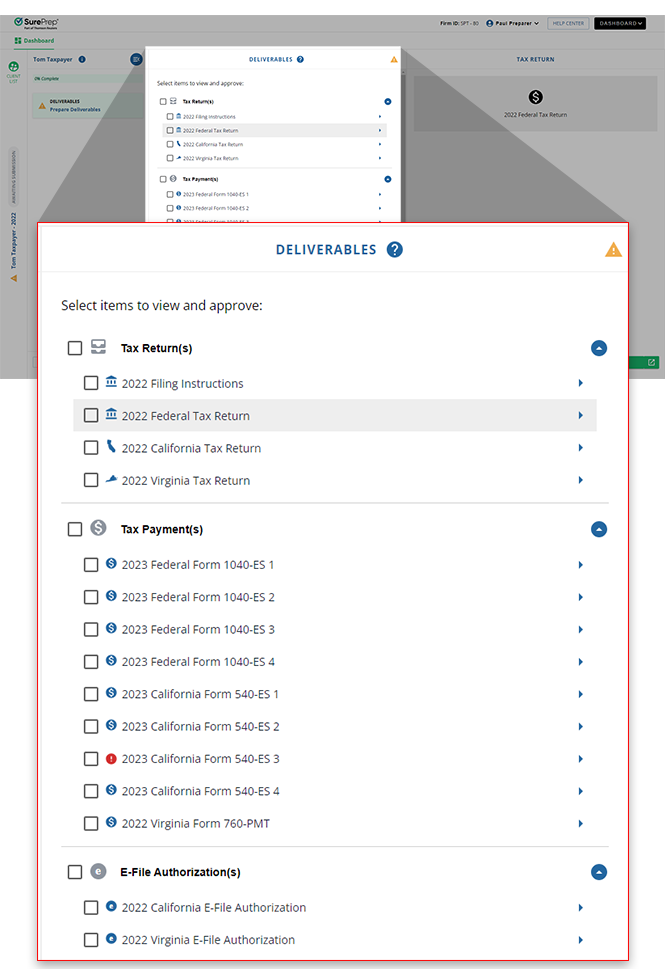Click the SurePrep logo
This screenshot has height=969, width=665.
(x=36, y=22)
